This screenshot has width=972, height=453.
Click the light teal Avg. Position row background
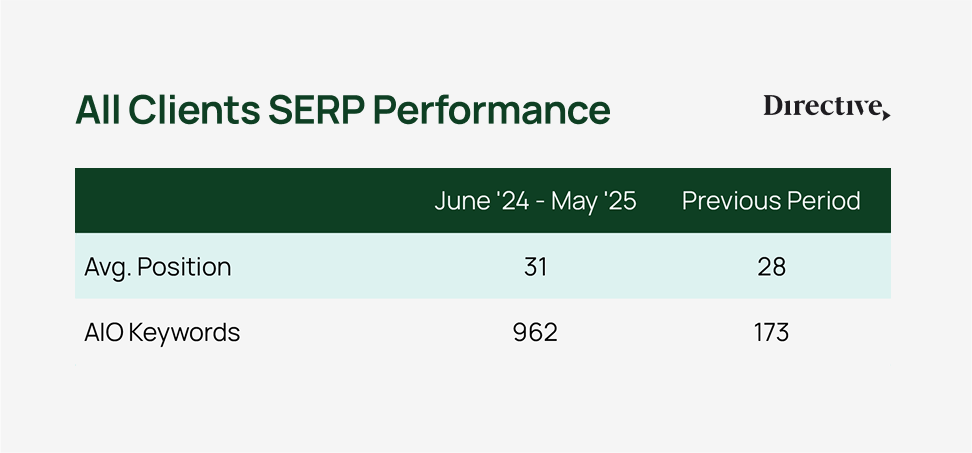pos(483,266)
